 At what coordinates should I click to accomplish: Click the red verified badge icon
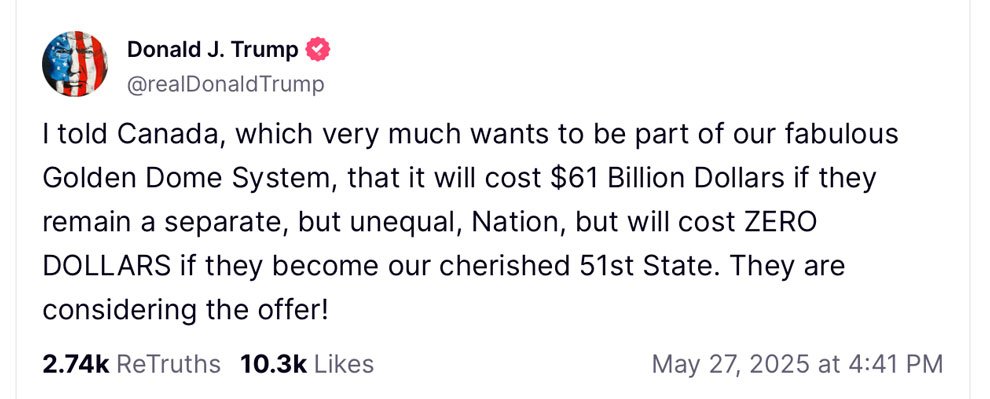point(318,49)
